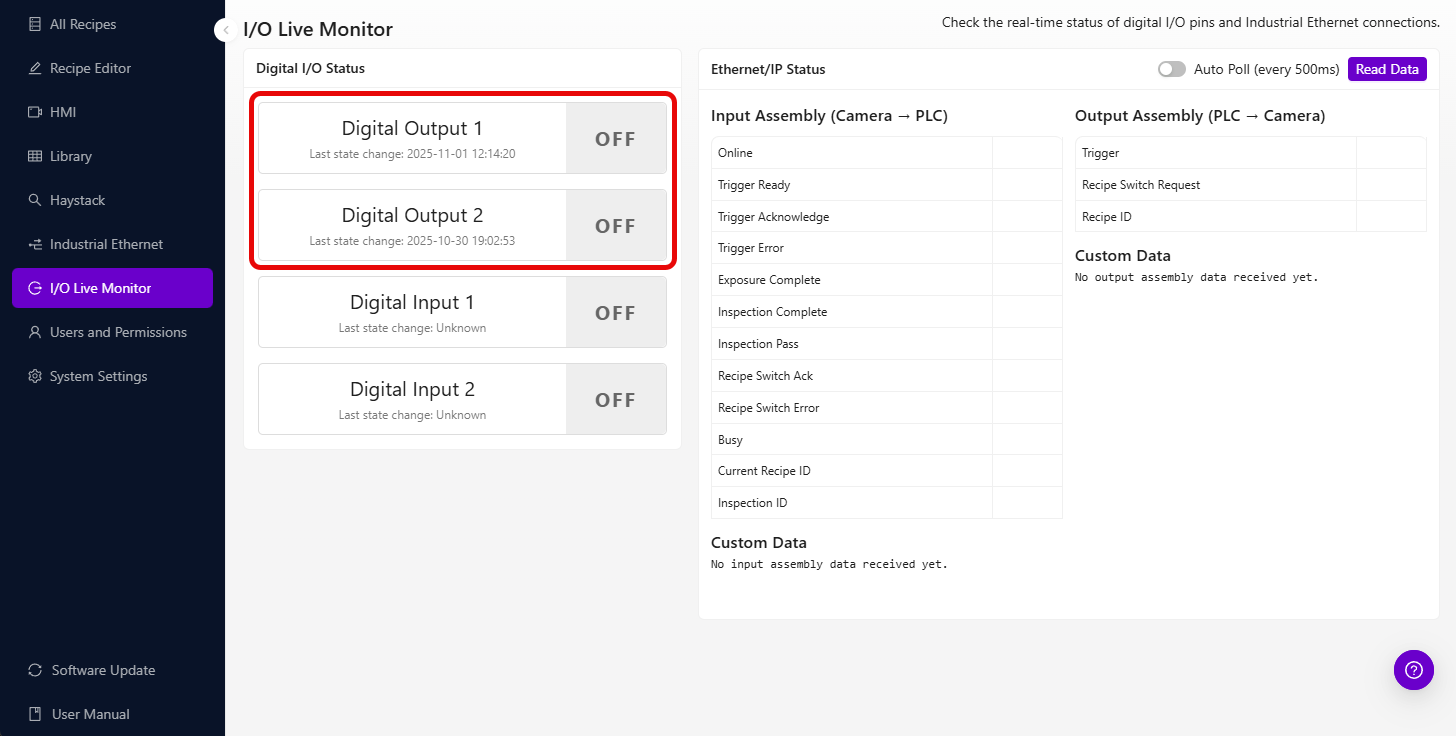The width and height of the screenshot is (1456, 736).
Task: Open the Library section
Action: pos(72,156)
